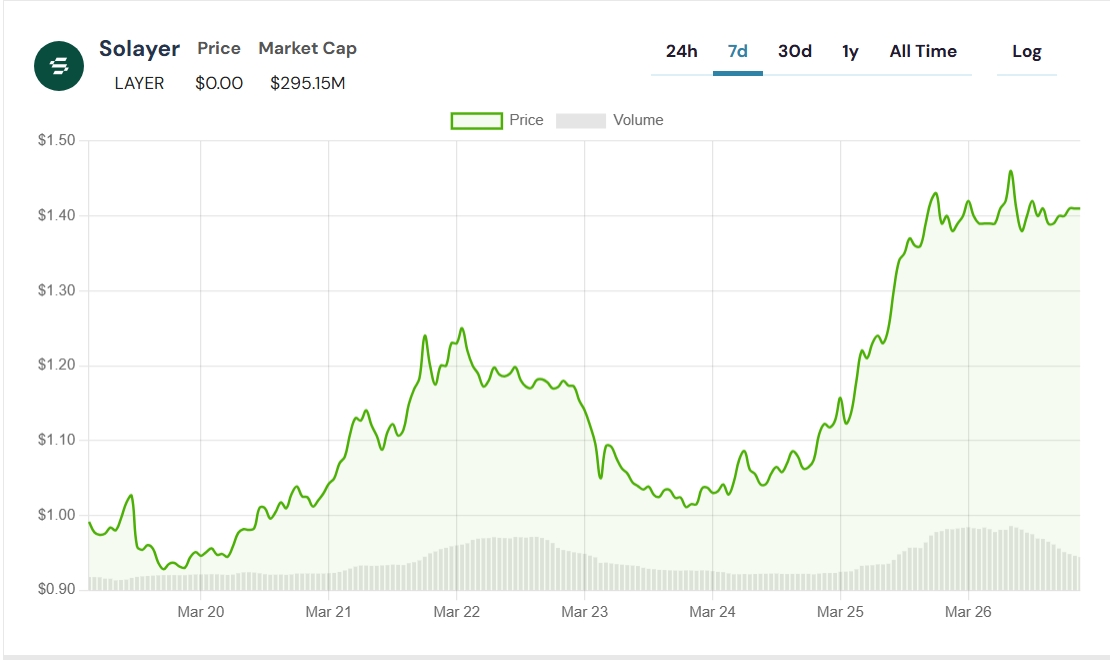Click the Solayer name heading
This screenshot has height=660, width=1110.
139,49
